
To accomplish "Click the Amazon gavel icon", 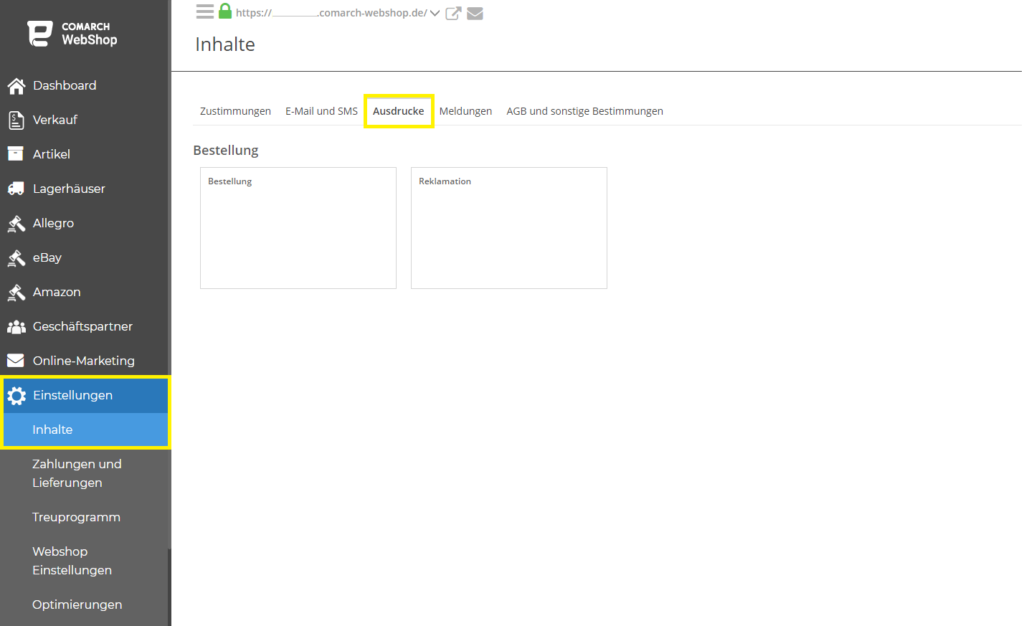I will tap(16, 292).
